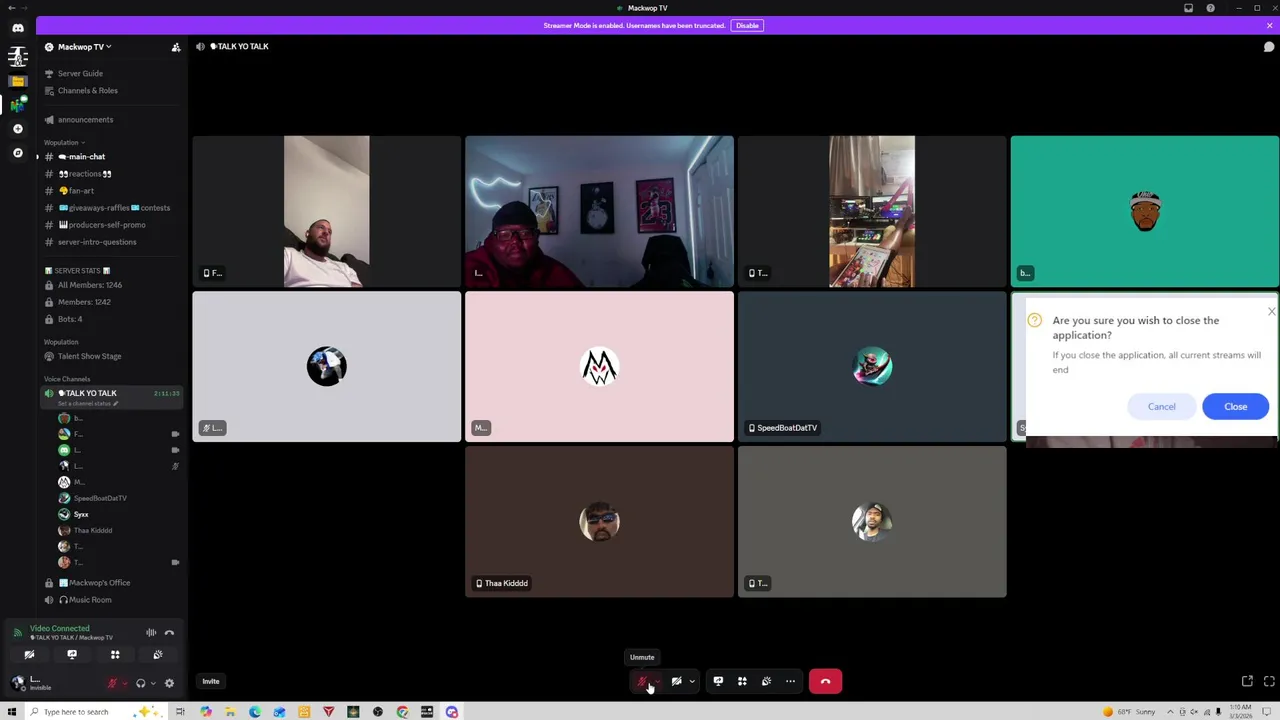Open Task View on the taskbar
1280x720 pixels.
180,712
